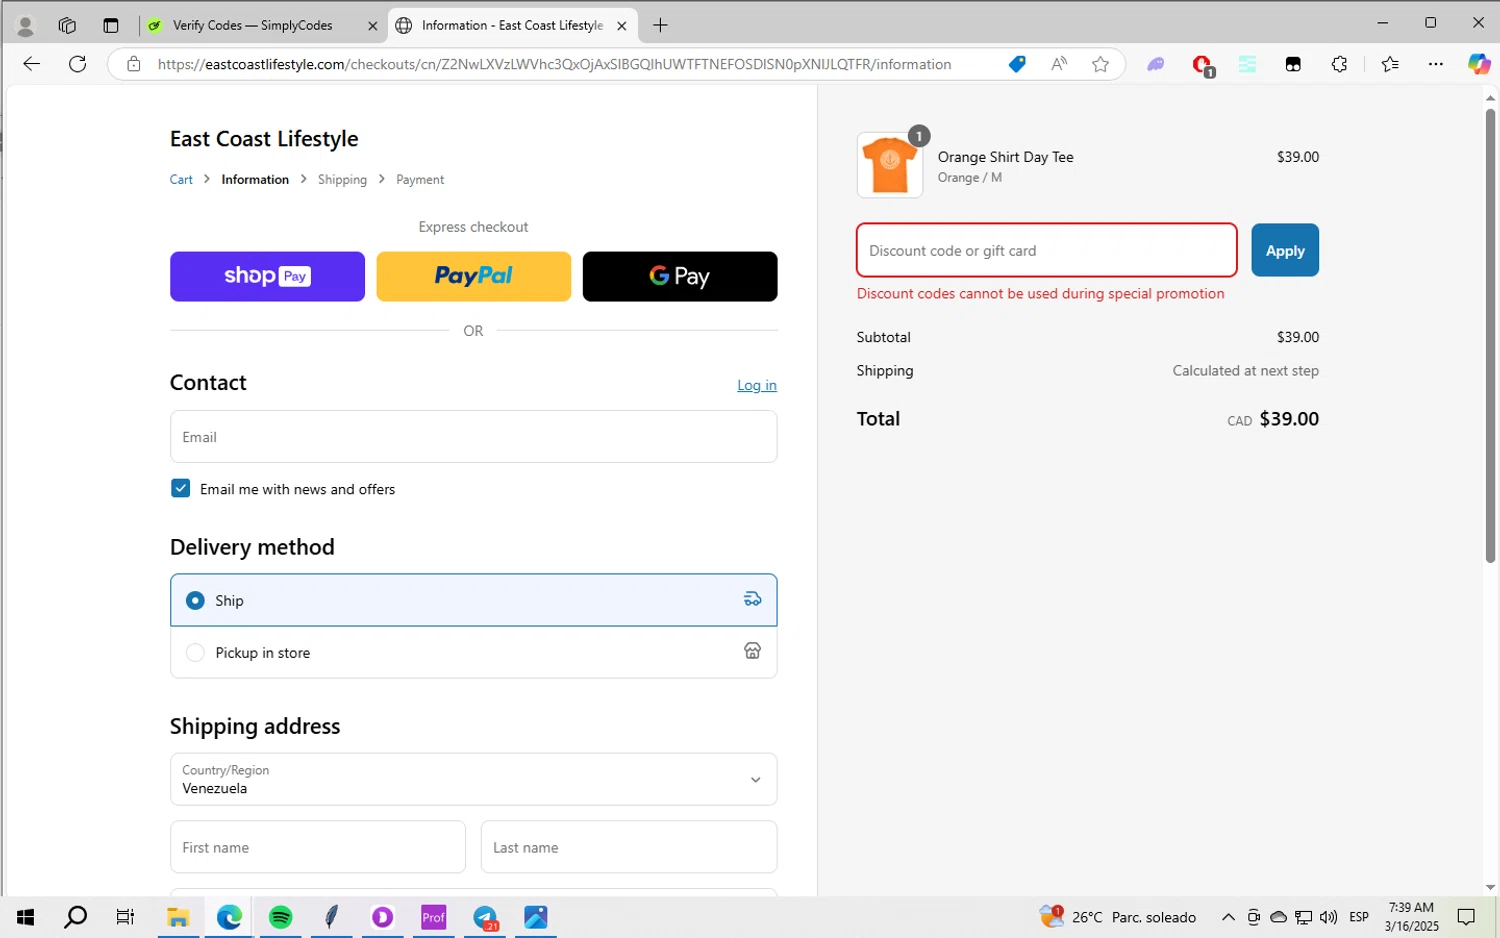Click the browser back arrow

[31, 64]
